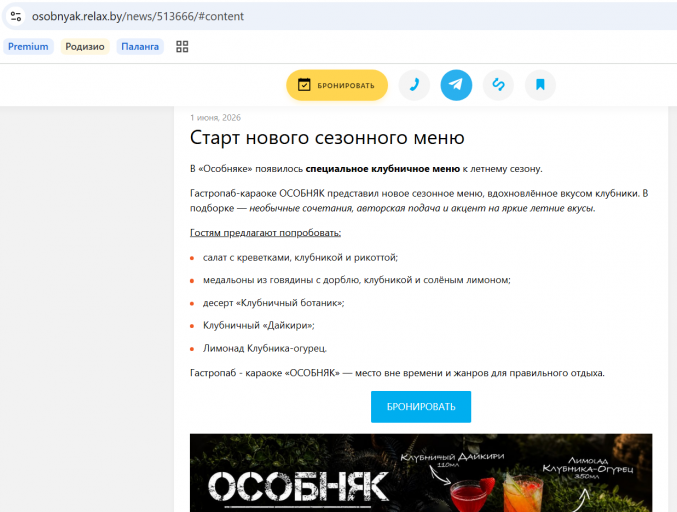Click the phone call icon
Image resolution: width=677 pixels, height=512 pixels.
point(414,85)
